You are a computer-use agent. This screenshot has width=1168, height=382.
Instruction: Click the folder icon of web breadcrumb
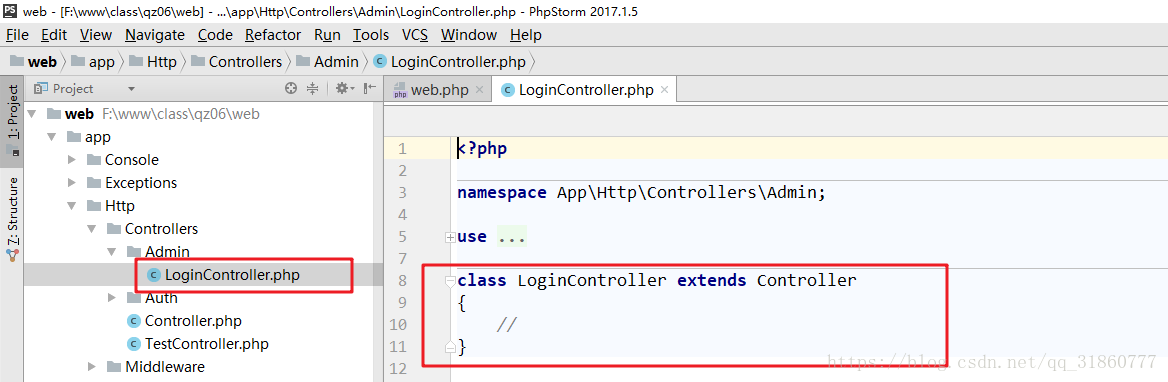(x=16, y=62)
